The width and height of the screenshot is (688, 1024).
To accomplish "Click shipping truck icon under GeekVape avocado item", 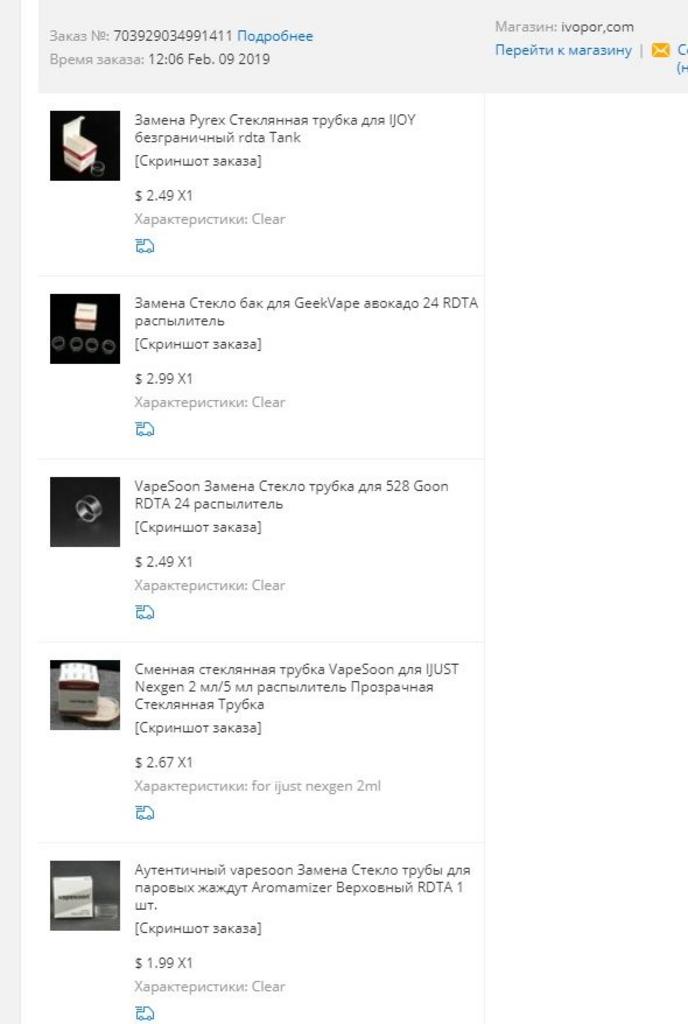I will tap(144, 429).
